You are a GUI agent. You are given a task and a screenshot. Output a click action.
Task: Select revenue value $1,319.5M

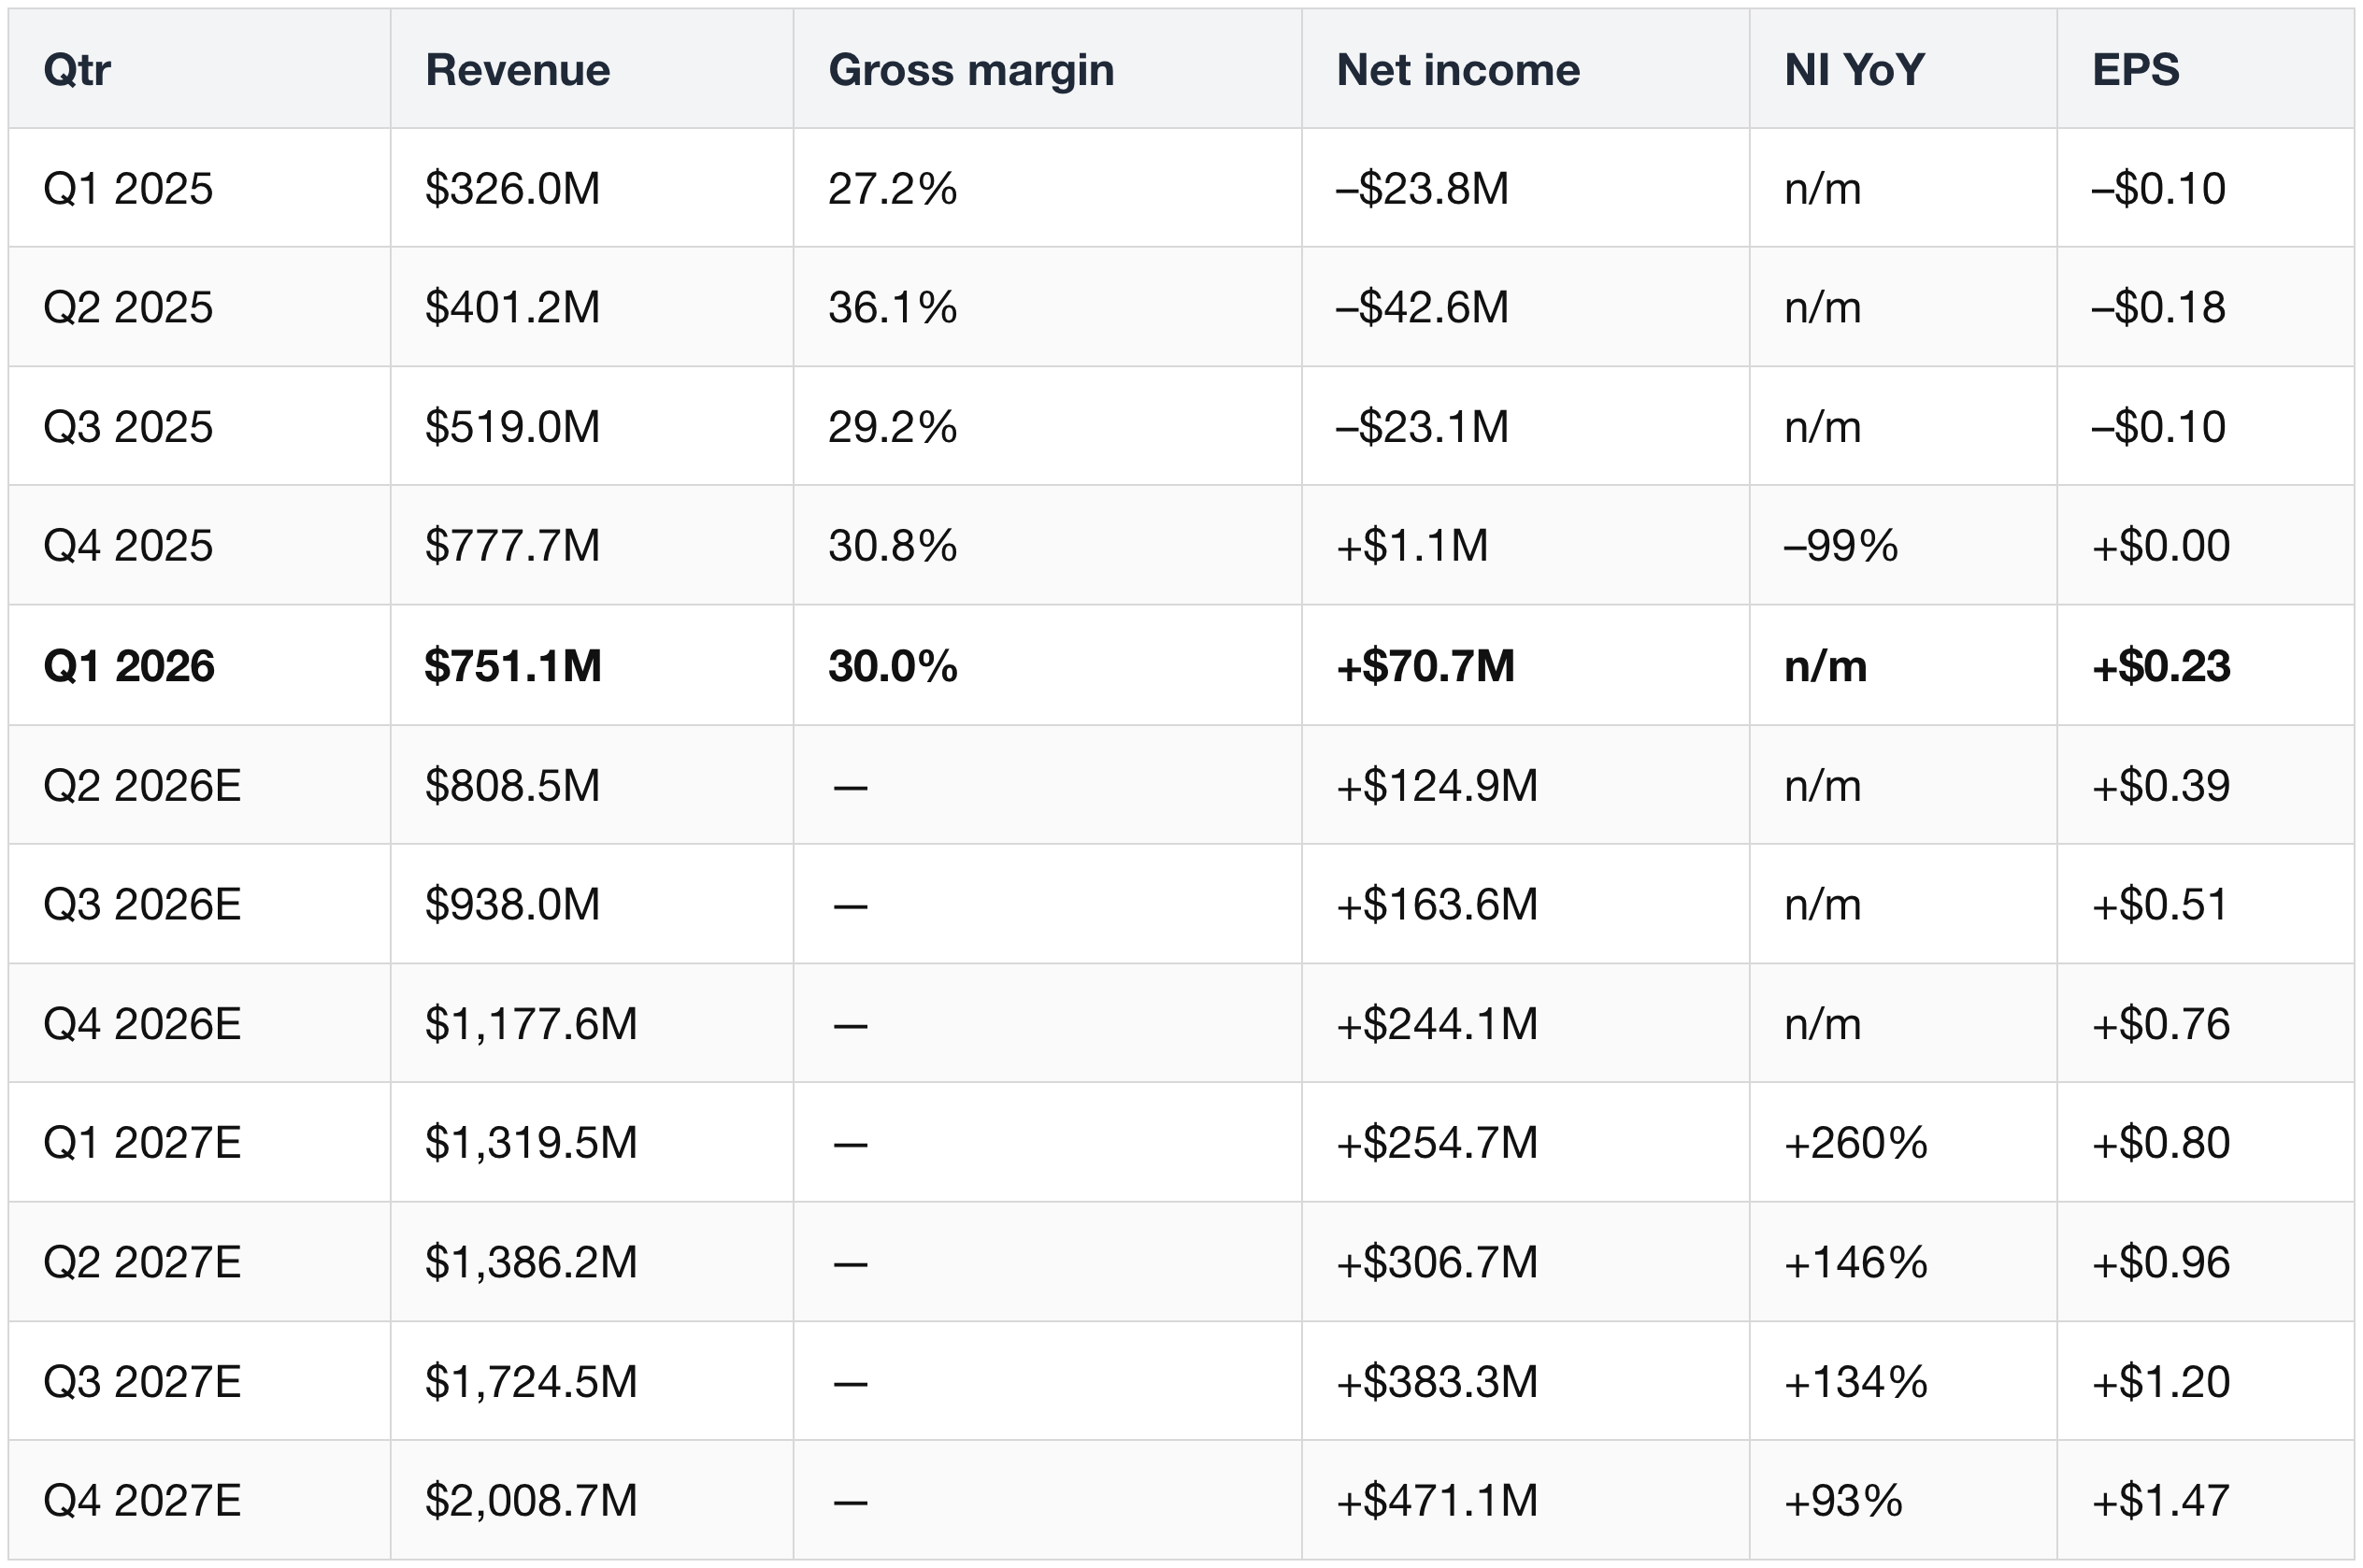(531, 1143)
